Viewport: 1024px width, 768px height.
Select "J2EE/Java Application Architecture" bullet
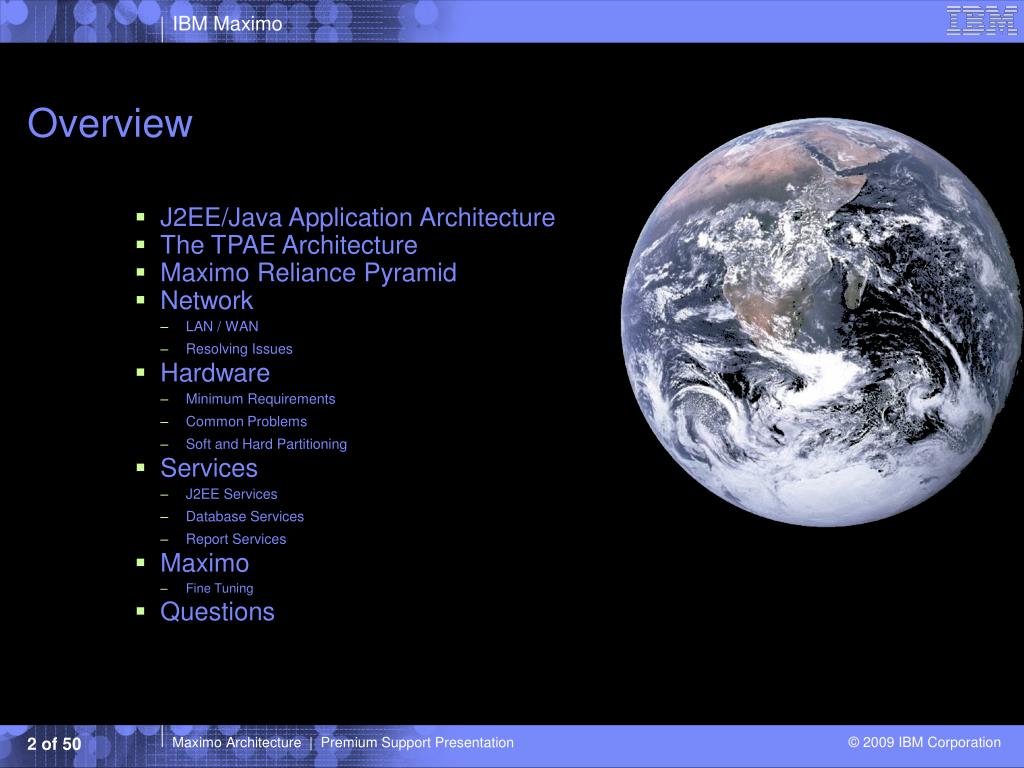pos(357,217)
